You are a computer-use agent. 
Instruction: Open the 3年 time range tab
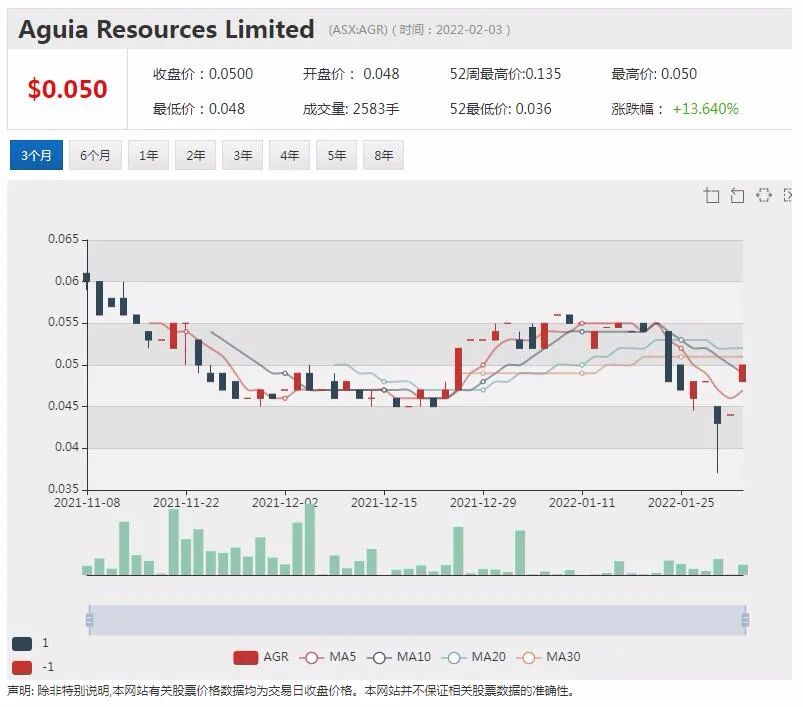click(x=243, y=155)
